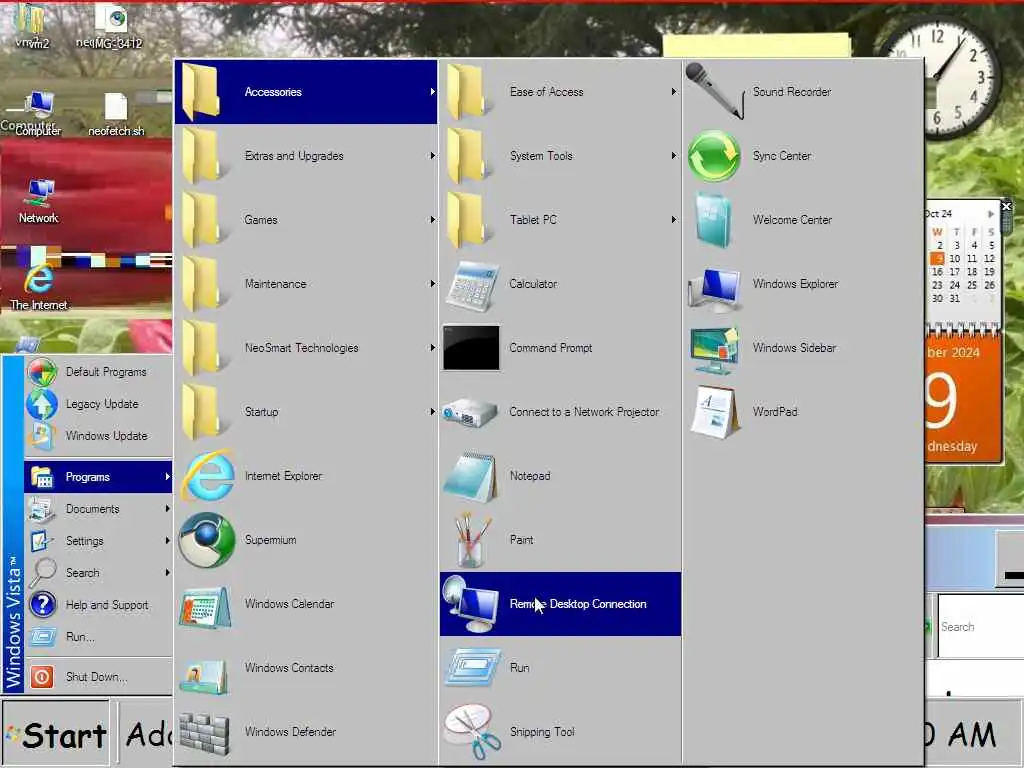
Task: Open Windows Update icon
Action: [42, 436]
